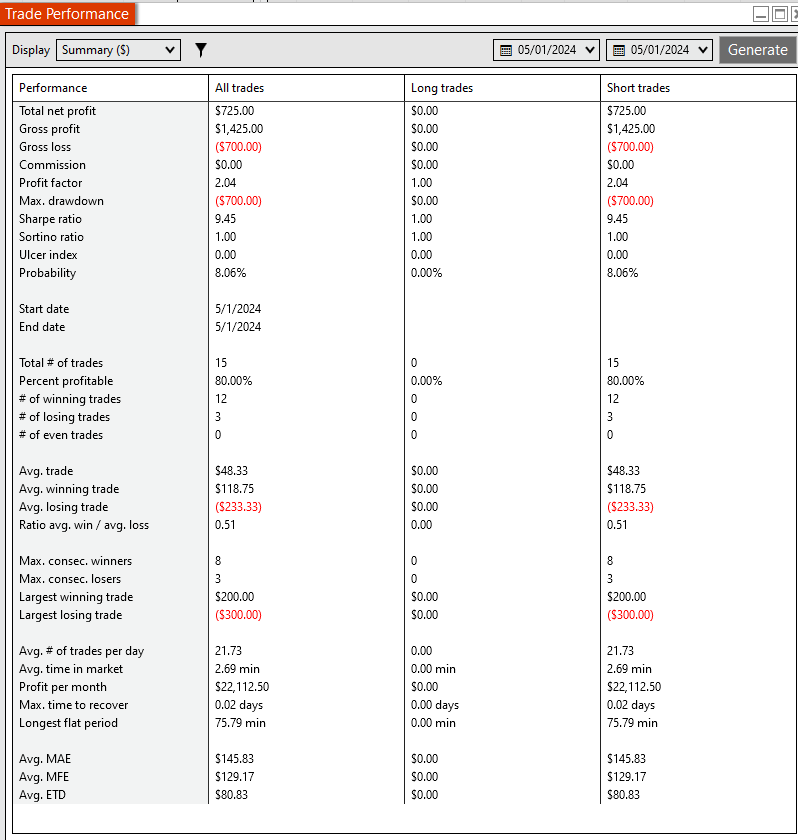Click the Avg. MAE row label

pyautogui.click(x=45, y=759)
